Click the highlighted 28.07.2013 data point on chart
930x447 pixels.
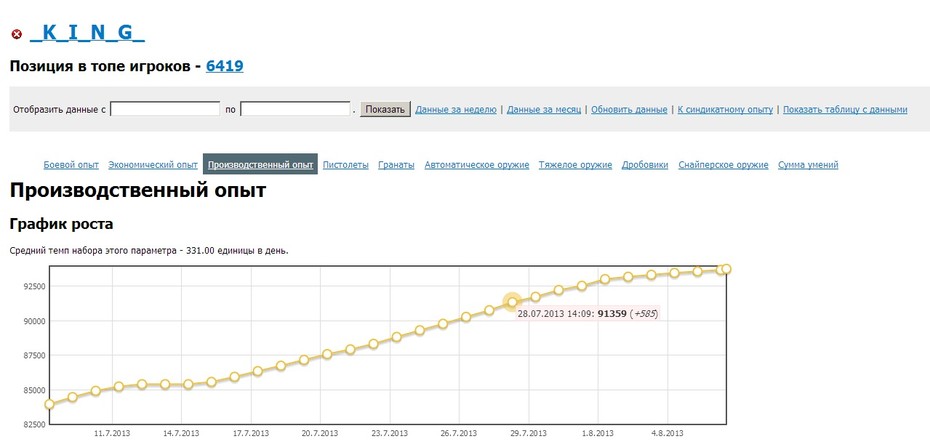tap(512, 302)
